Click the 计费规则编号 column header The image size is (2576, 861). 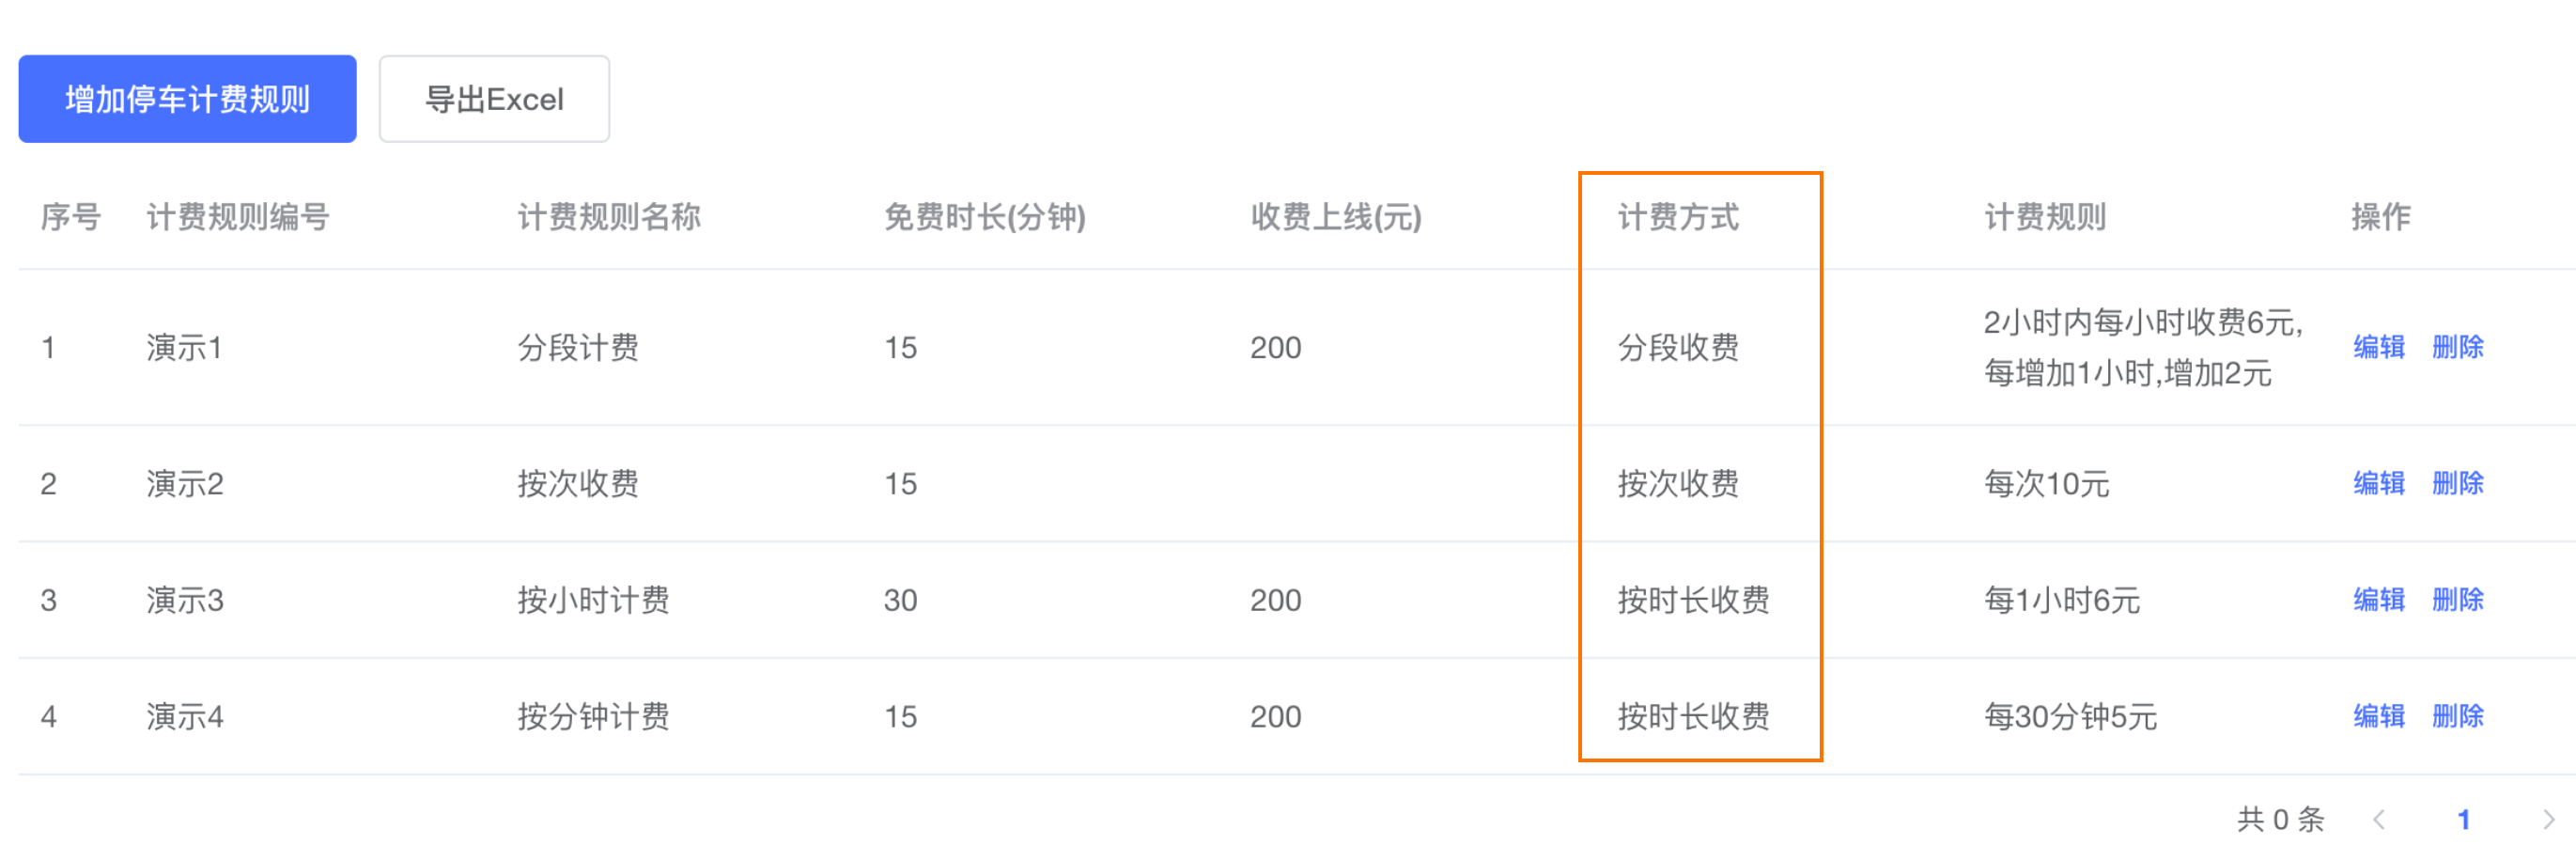[238, 217]
